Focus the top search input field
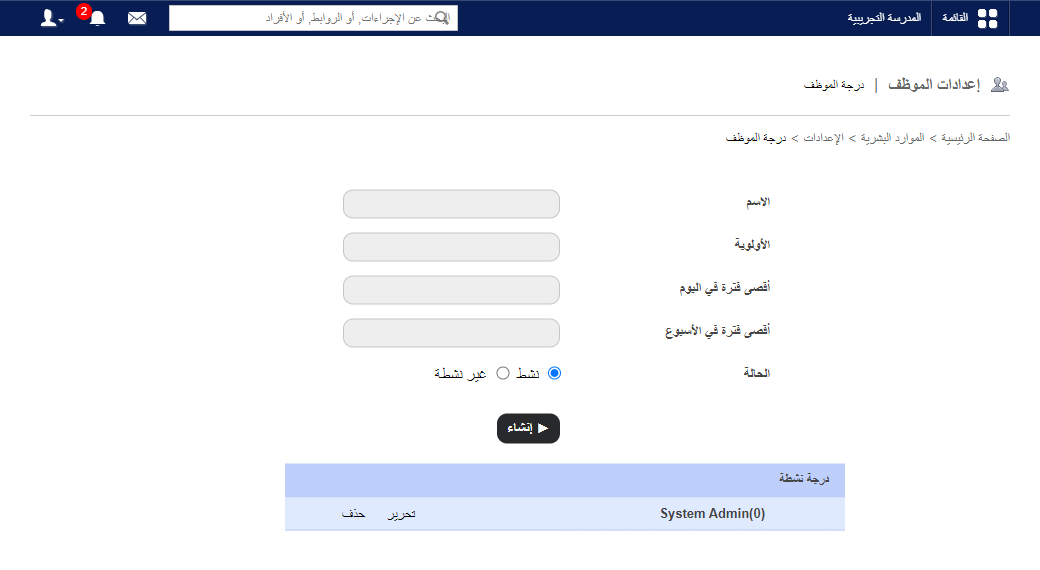This screenshot has width=1040, height=570. [x=313, y=18]
